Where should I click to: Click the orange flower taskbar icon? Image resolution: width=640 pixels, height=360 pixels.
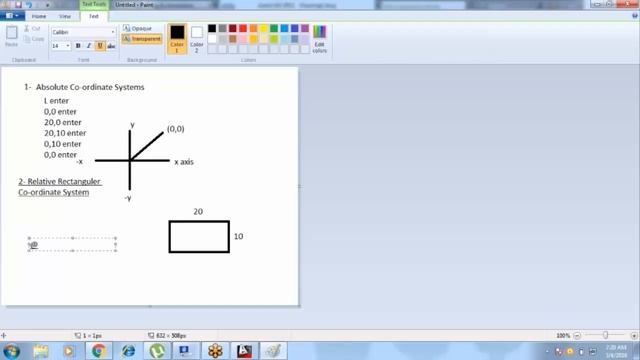[215, 351]
